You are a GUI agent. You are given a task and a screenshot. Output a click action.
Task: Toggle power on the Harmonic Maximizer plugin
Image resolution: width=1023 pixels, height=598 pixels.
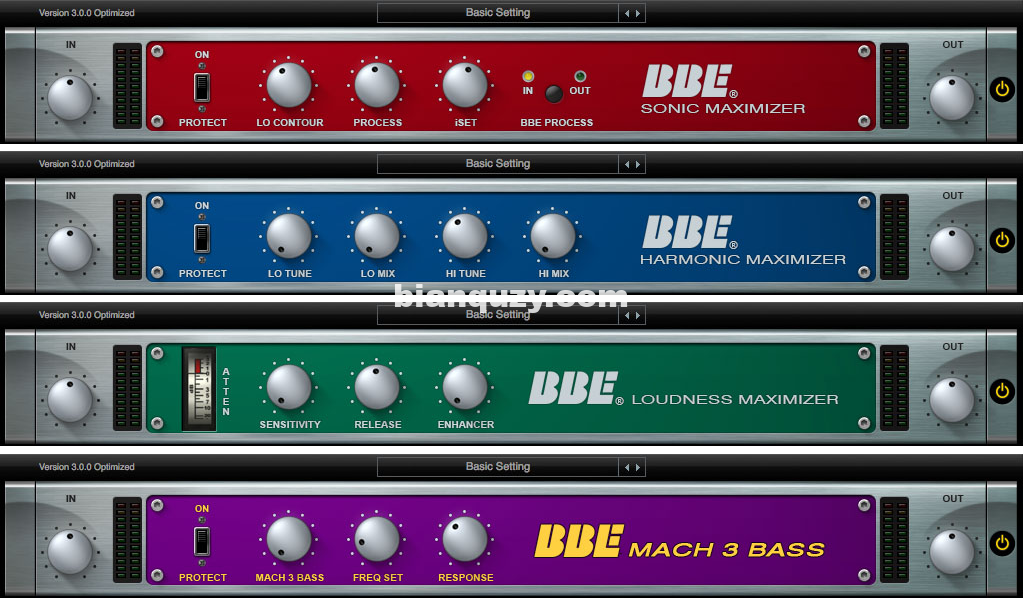[1002, 240]
